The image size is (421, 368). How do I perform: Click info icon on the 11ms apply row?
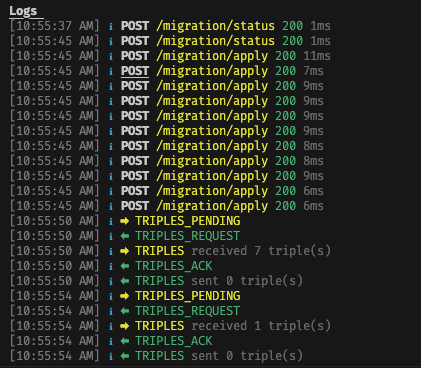click(111, 56)
